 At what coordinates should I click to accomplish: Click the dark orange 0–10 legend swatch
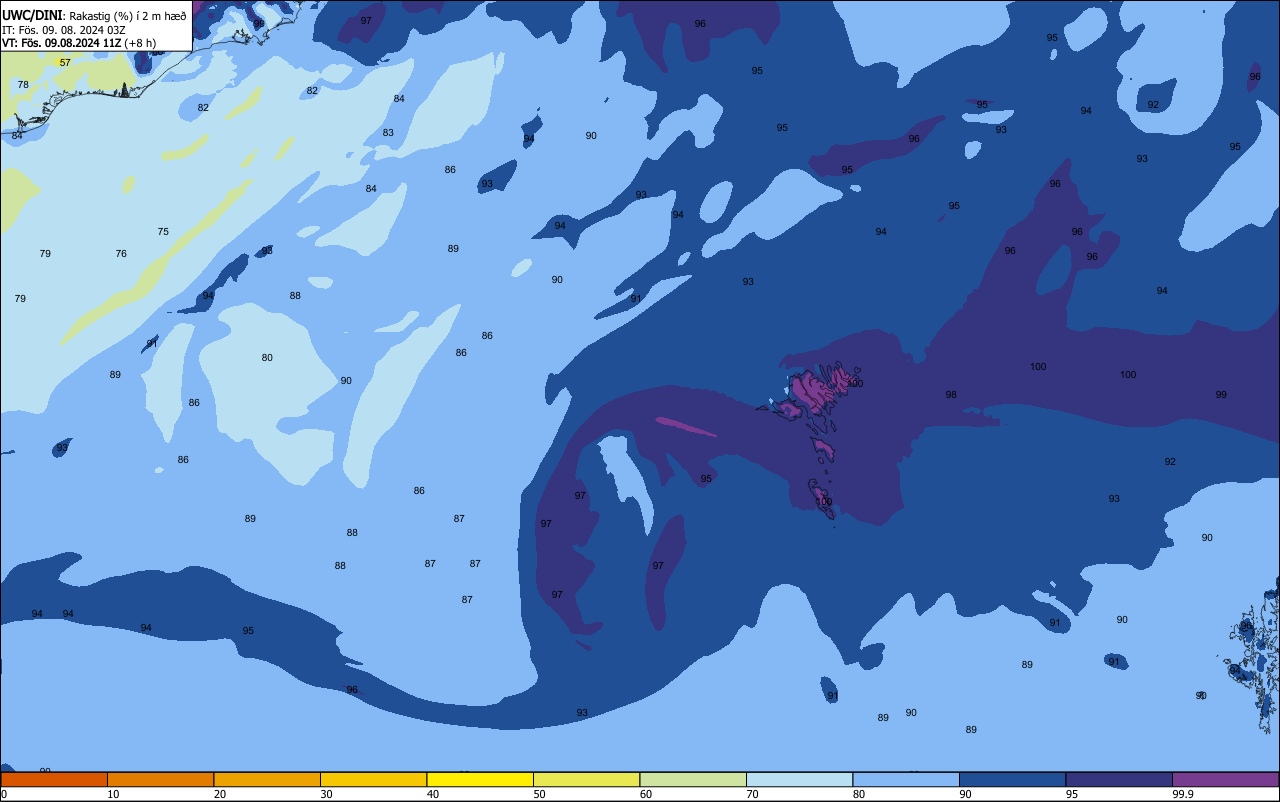coord(54,779)
